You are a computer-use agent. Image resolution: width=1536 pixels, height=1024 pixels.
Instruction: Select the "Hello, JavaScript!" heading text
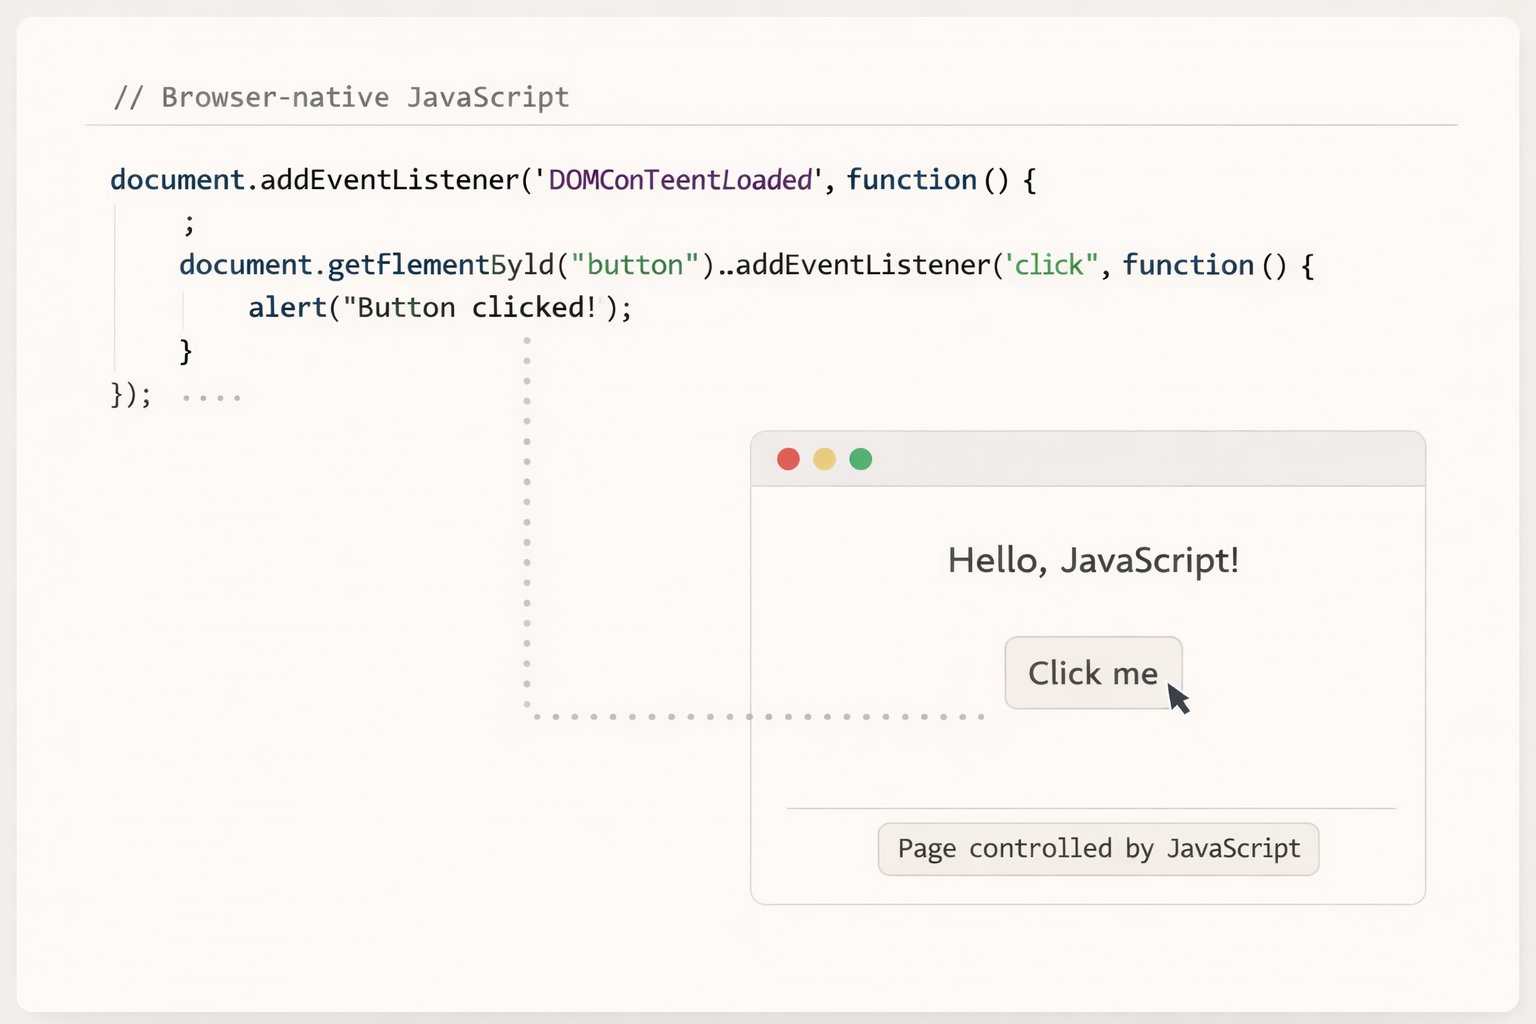(1093, 560)
